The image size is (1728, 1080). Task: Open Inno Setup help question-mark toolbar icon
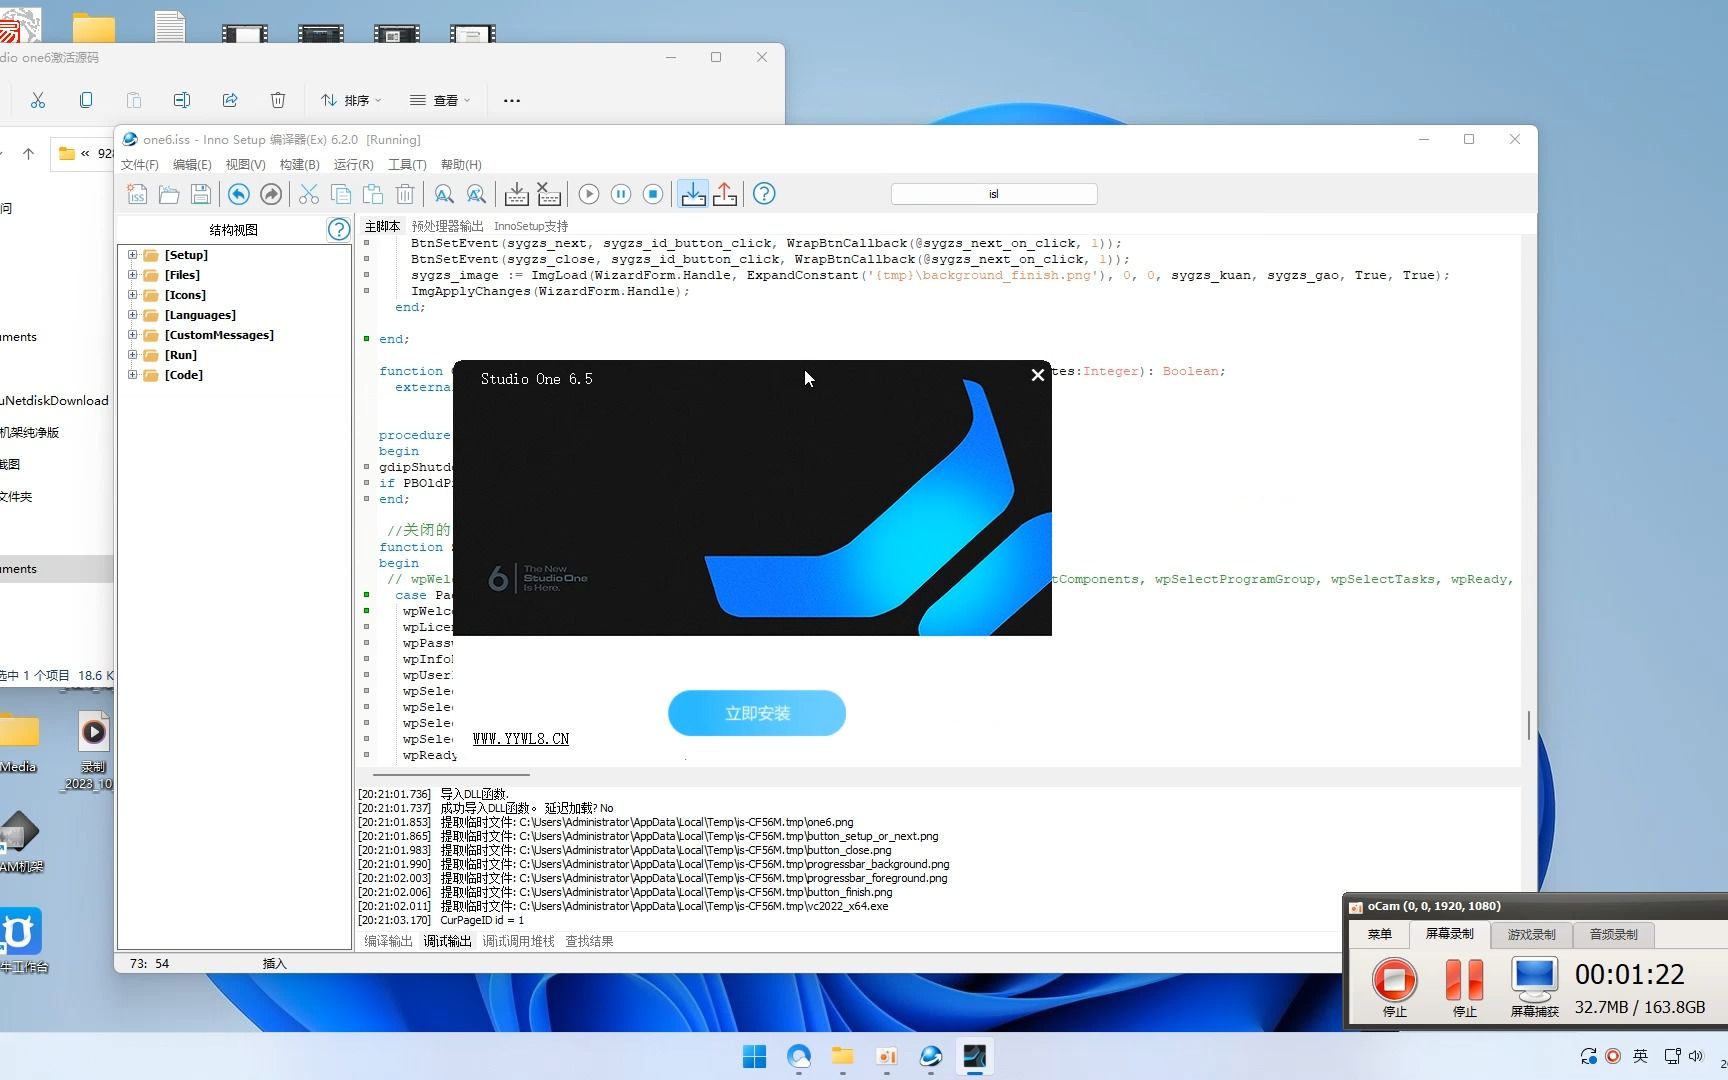click(x=764, y=194)
